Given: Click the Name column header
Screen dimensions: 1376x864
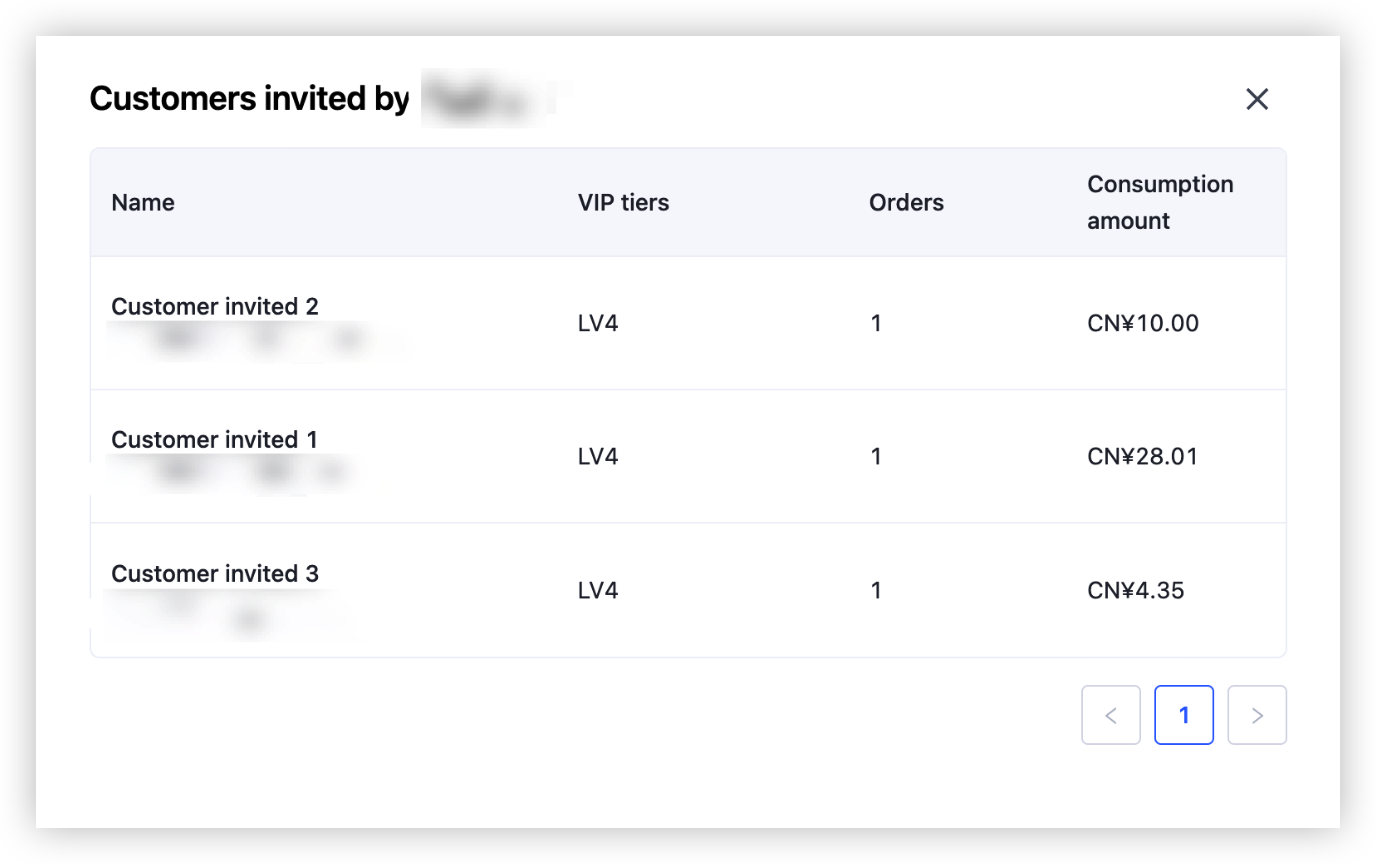Looking at the screenshot, I should pos(143,203).
